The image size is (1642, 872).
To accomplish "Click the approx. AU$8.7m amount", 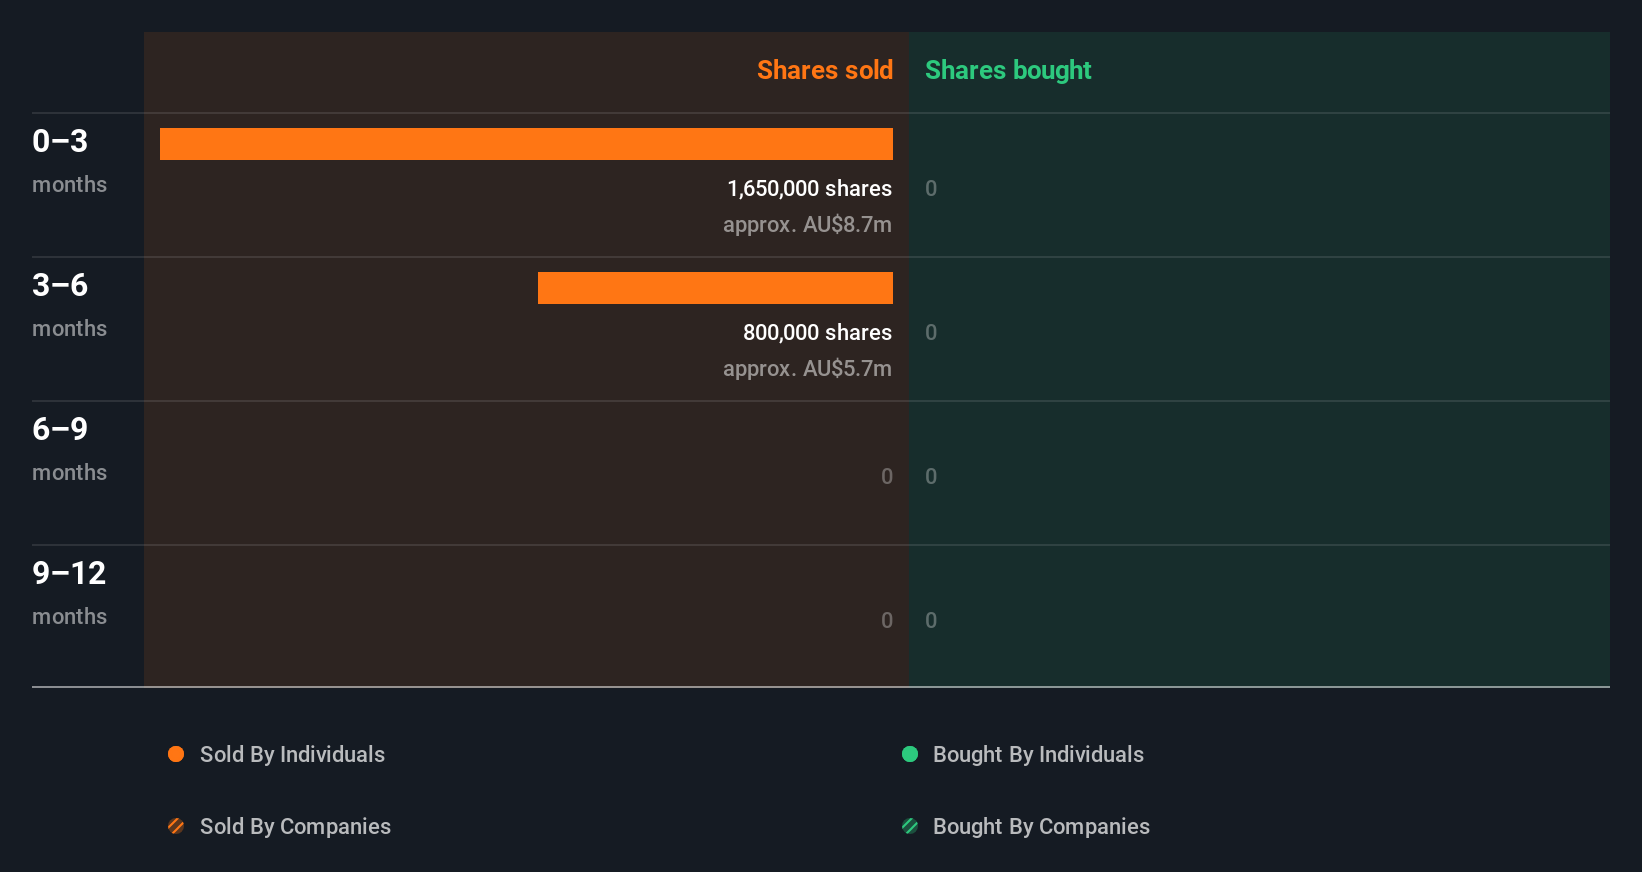I will click(807, 224).
